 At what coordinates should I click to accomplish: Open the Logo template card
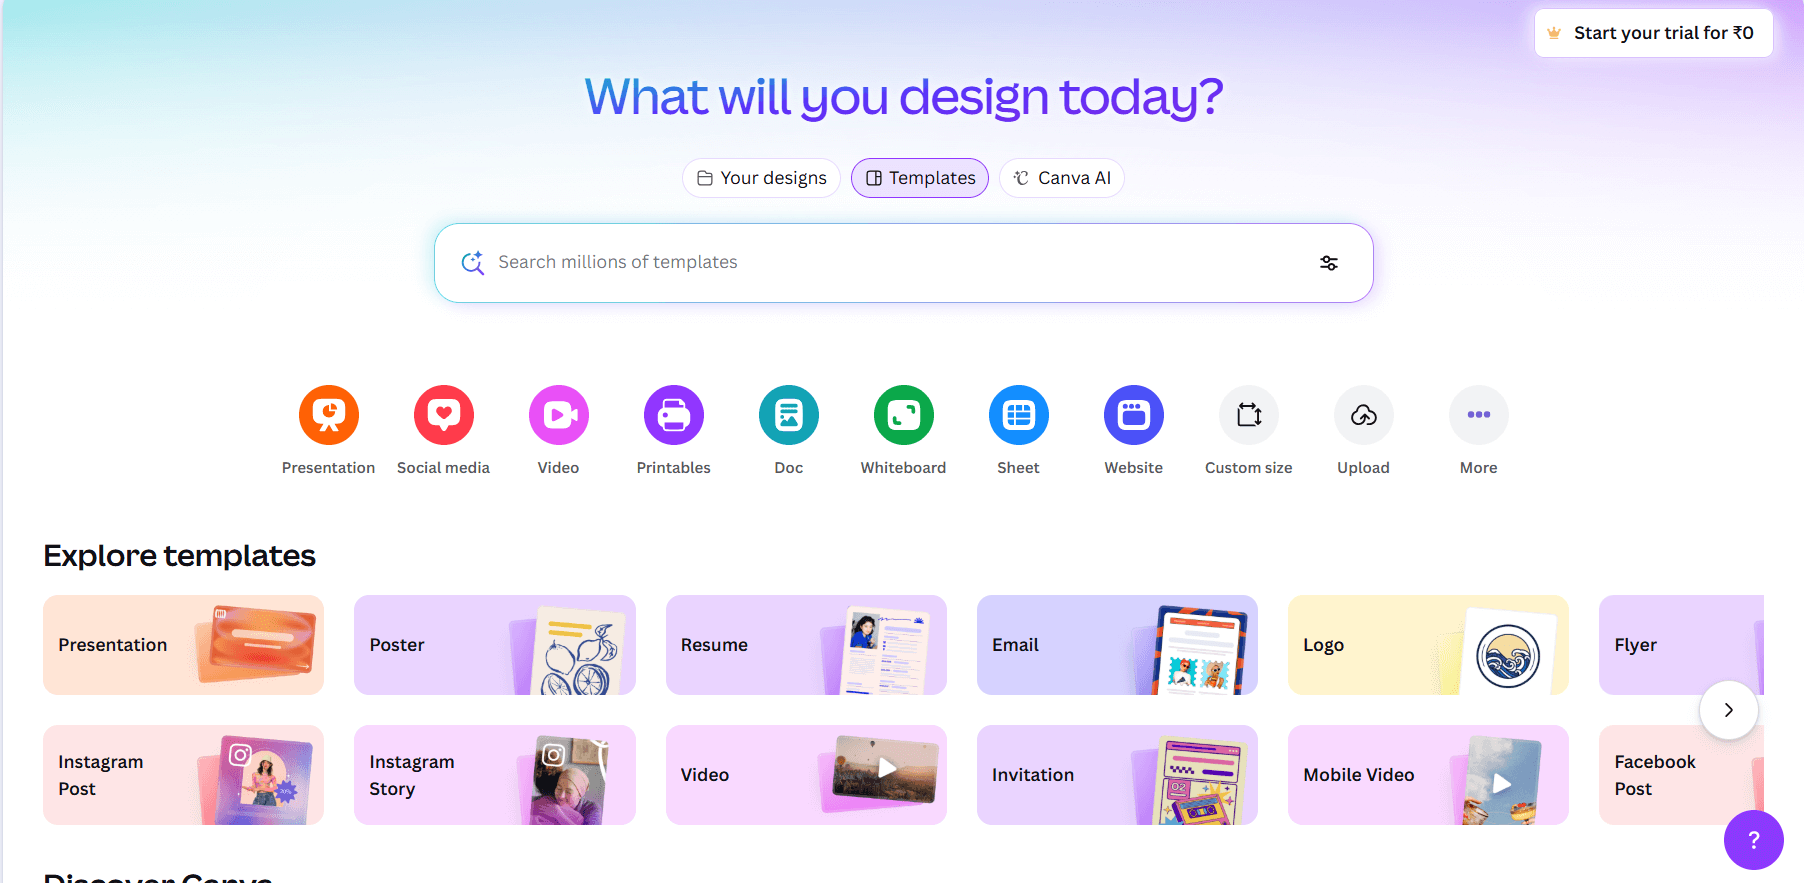click(1428, 645)
